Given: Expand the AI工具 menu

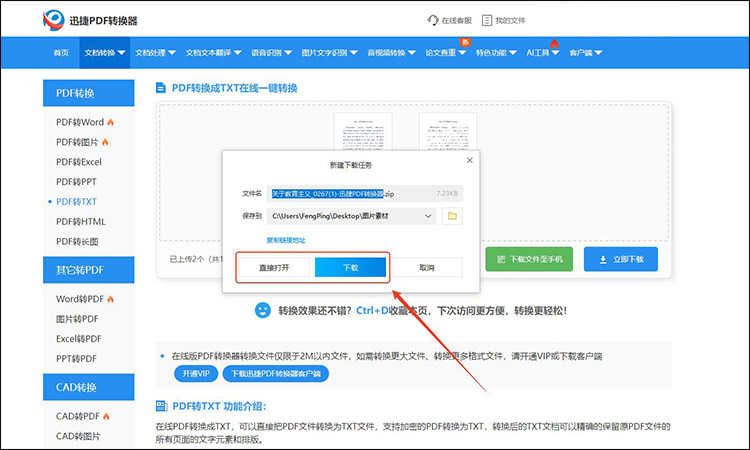Looking at the screenshot, I should point(542,53).
